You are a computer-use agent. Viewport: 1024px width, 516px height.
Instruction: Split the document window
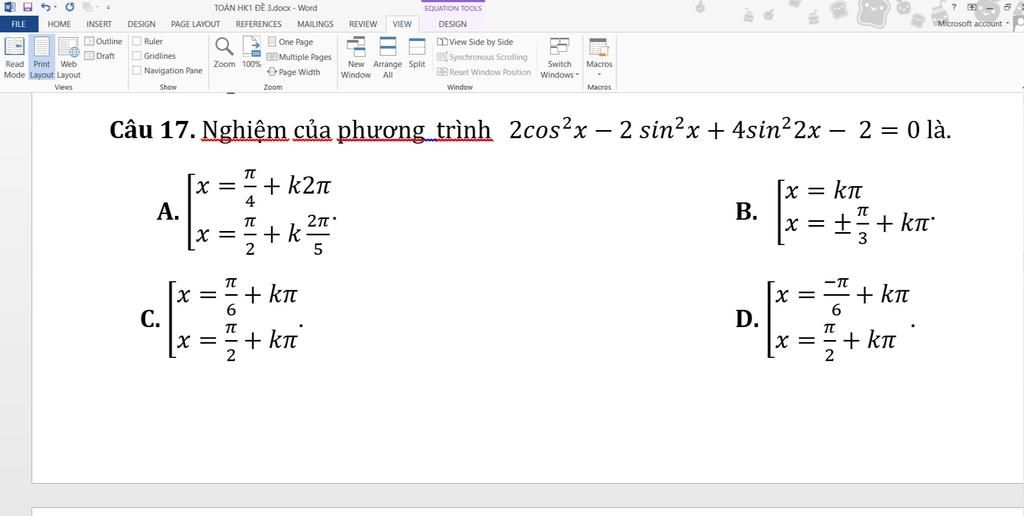417,52
